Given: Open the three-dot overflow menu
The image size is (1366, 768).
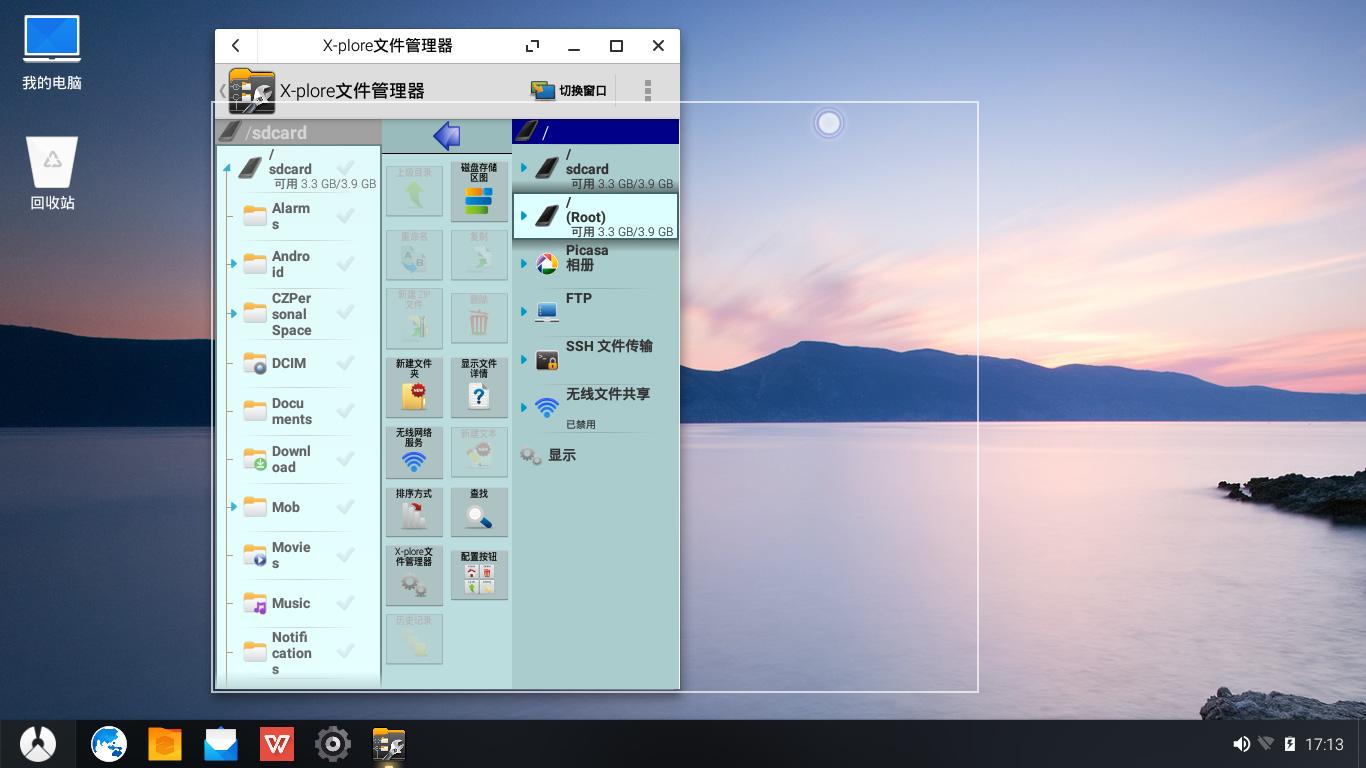Looking at the screenshot, I should 647,89.
